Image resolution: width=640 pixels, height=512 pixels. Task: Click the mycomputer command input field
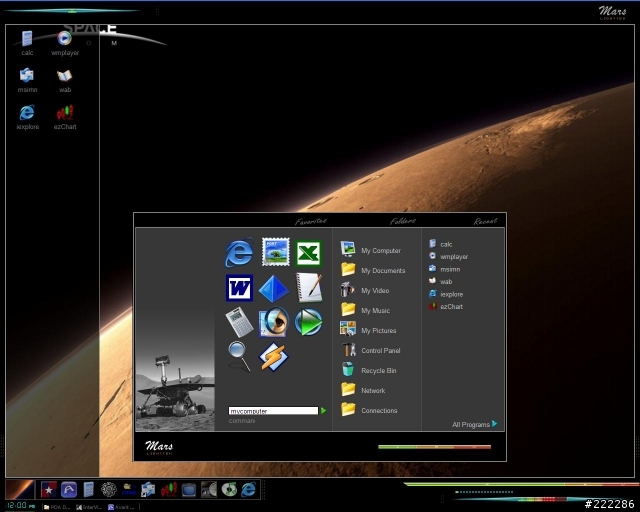coord(273,411)
